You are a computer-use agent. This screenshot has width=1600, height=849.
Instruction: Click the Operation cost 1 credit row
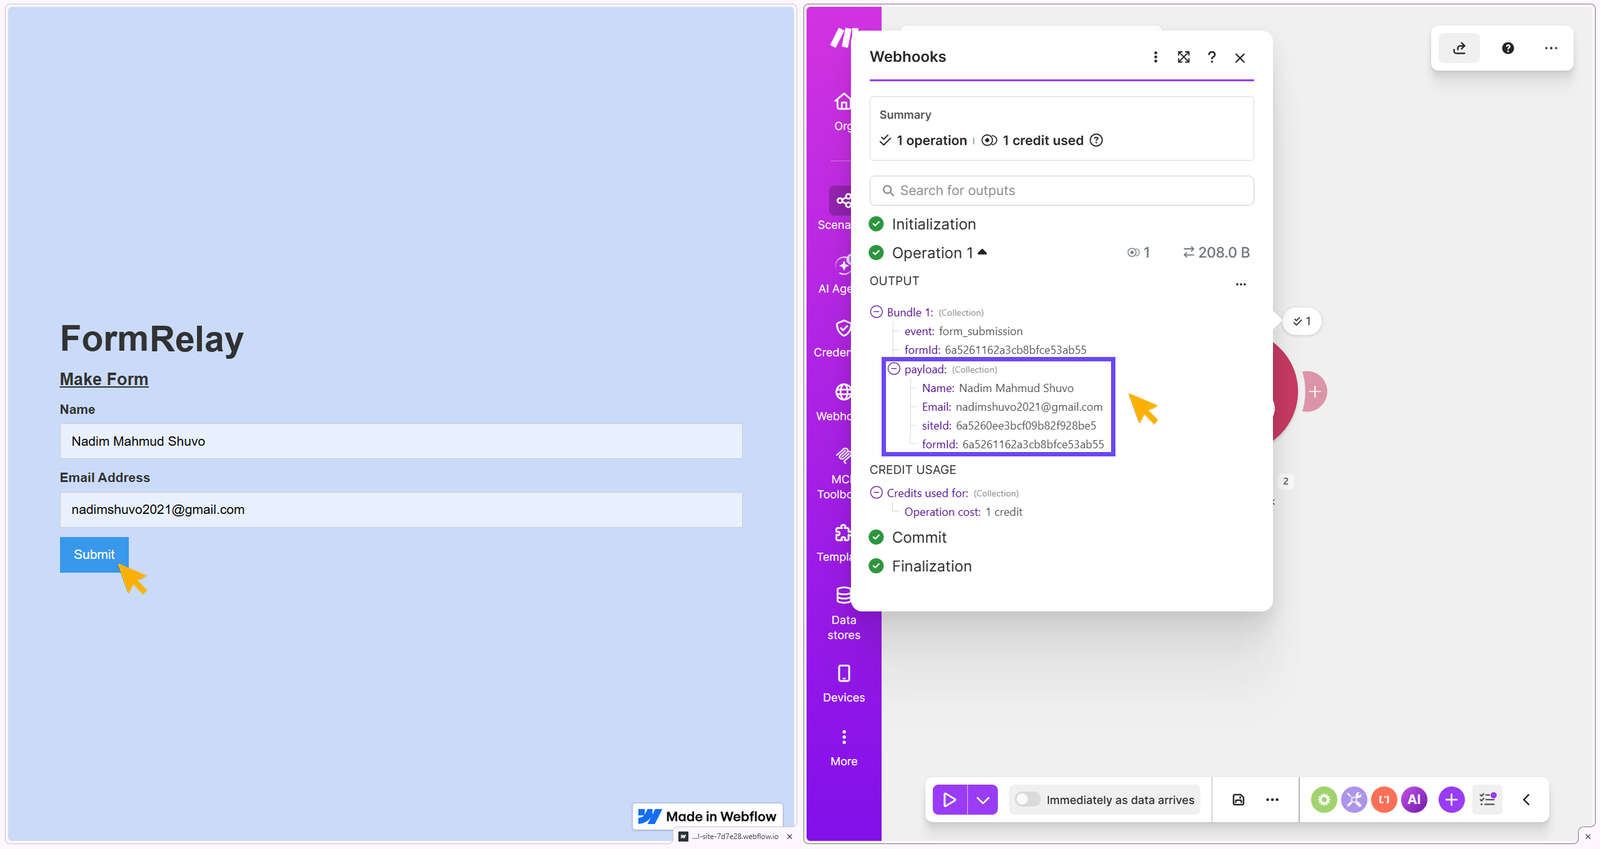point(963,512)
